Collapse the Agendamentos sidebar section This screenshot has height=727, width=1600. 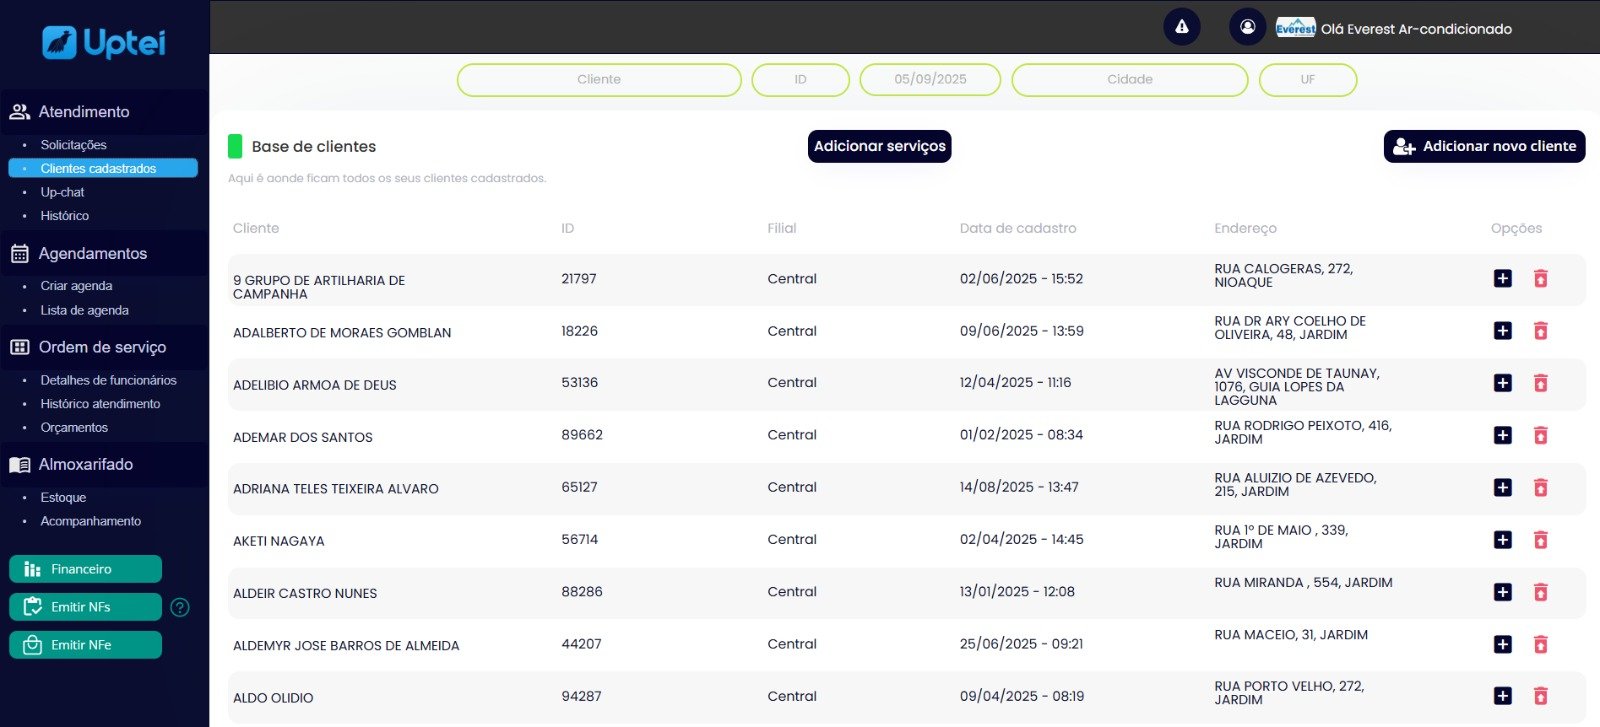click(x=92, y=254)
